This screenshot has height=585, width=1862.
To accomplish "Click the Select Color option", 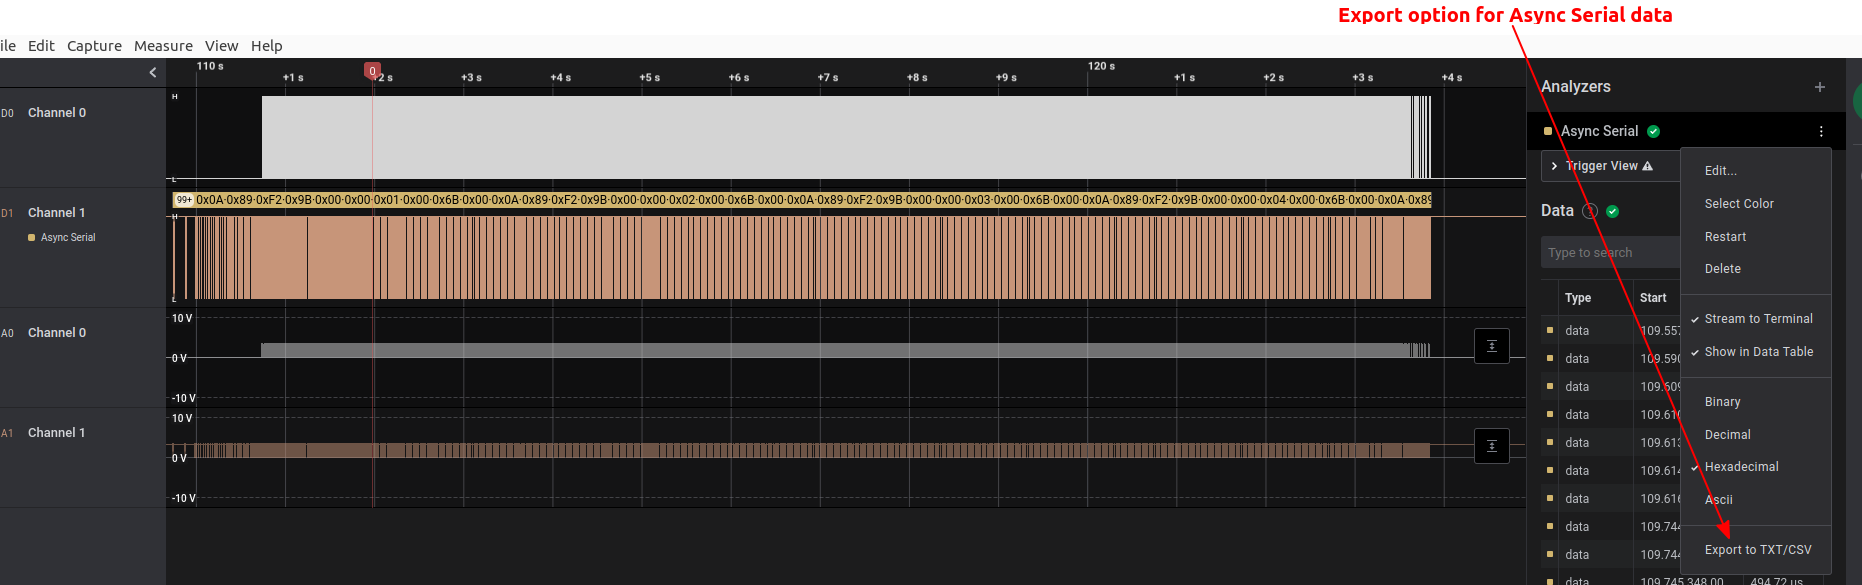I will click(x=1738, y=204).
